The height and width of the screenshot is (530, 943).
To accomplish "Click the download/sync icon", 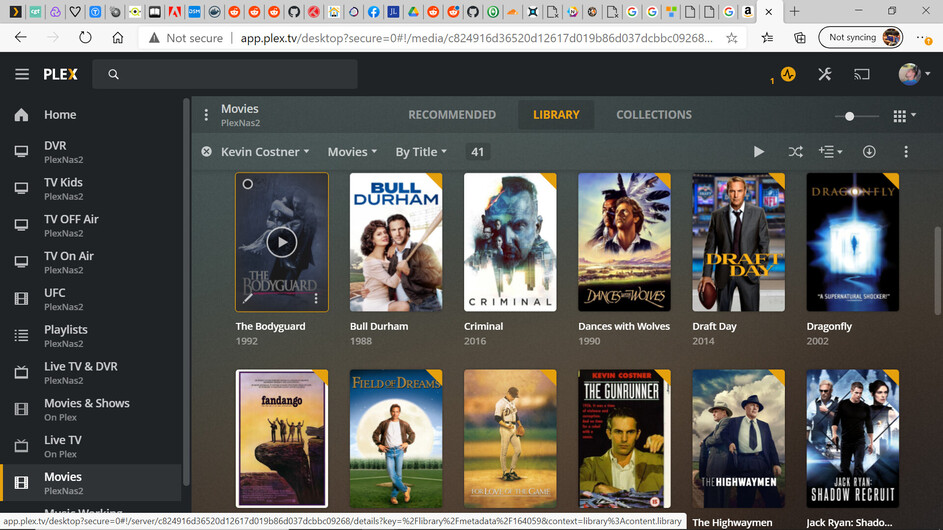I will (869, 152).
